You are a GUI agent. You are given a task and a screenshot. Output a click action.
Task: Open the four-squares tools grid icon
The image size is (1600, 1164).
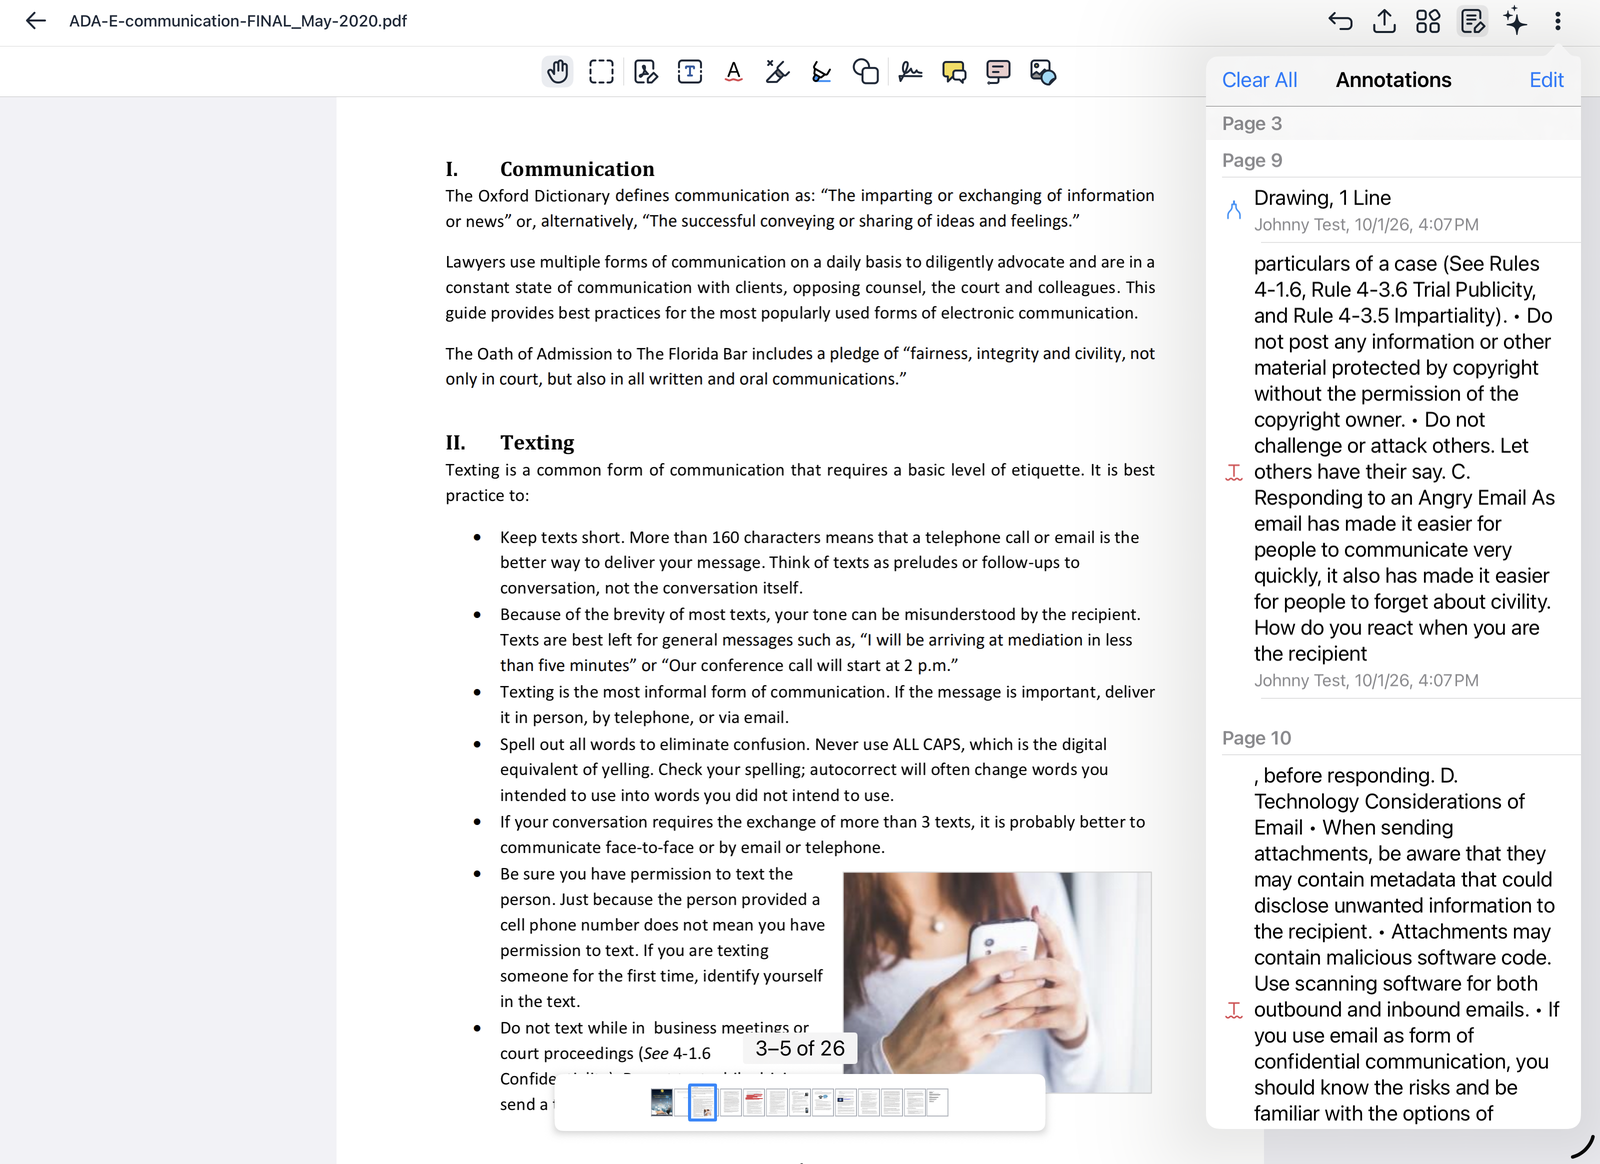1428,21
